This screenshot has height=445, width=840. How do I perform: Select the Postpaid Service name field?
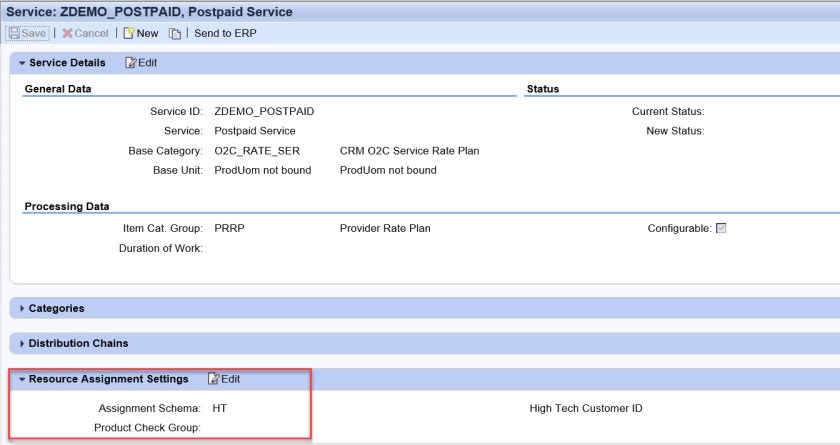pyautogui.click(x=255, y=131)
